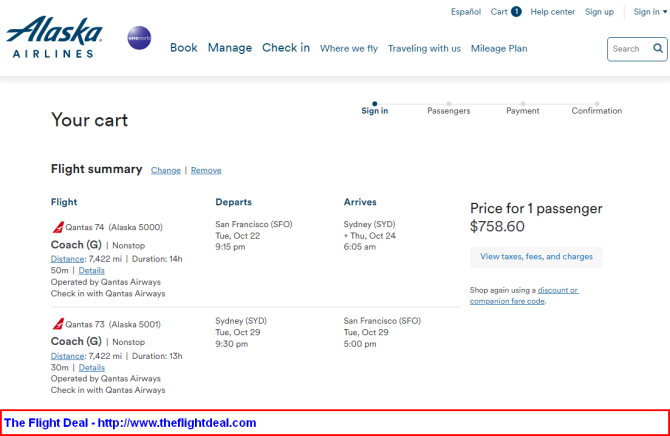Screen dimensions: 670x436
Task: Click 'Qantas 73 (Alaska 5001)' flight text
Action: [x=113, y=324]
